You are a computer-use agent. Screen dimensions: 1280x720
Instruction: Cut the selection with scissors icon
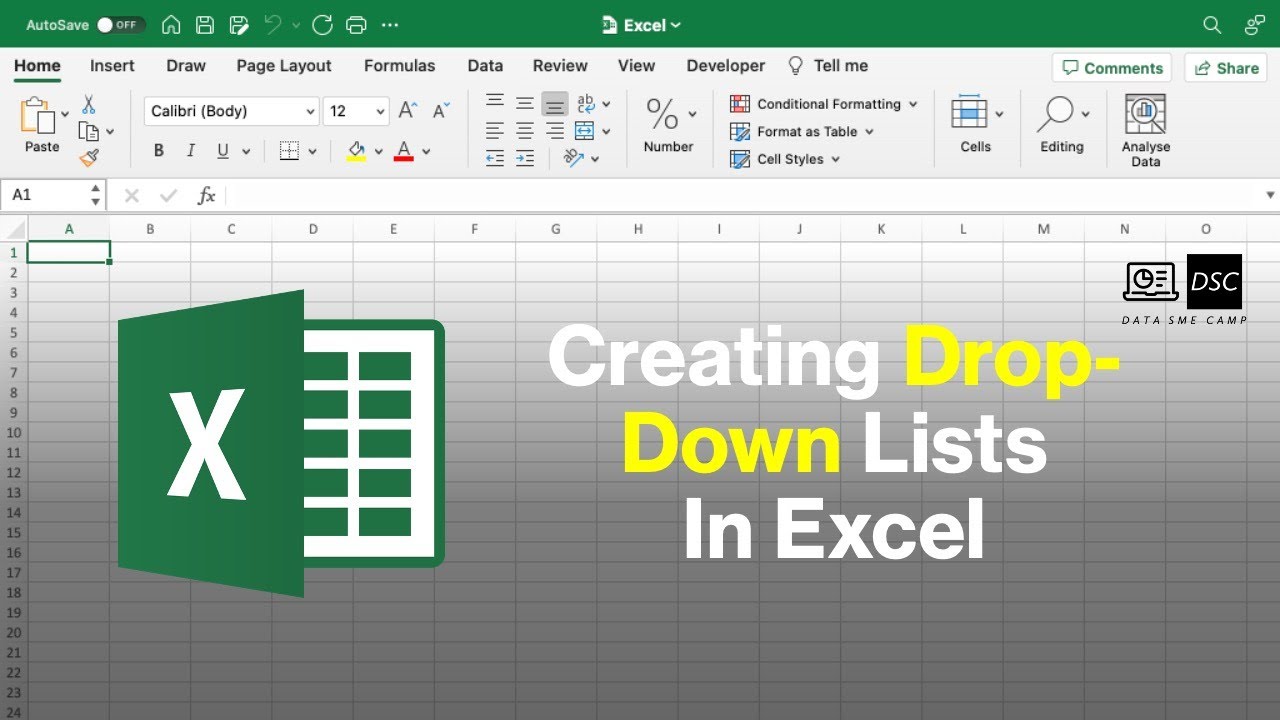pyautogui.click(x=88, y=104)
